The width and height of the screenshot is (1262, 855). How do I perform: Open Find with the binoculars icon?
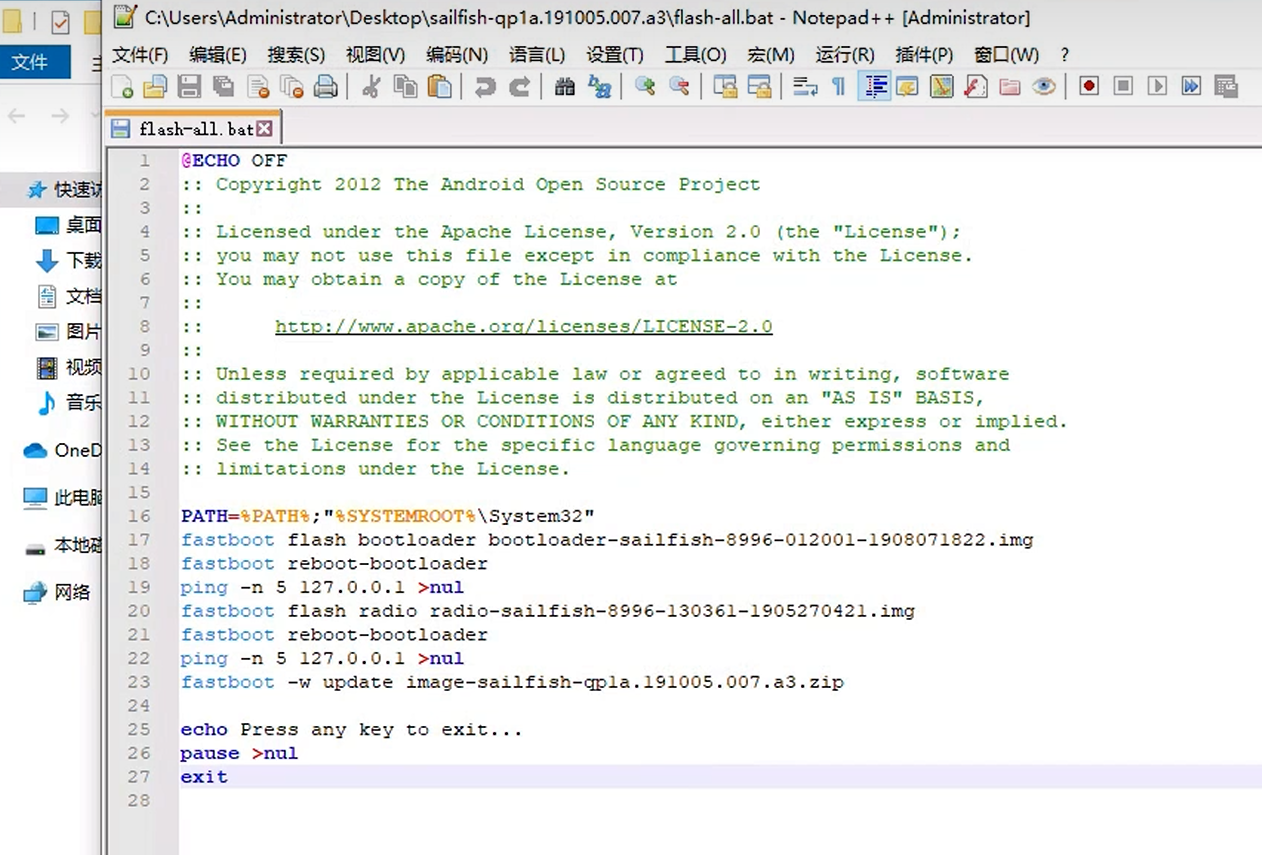565,87
